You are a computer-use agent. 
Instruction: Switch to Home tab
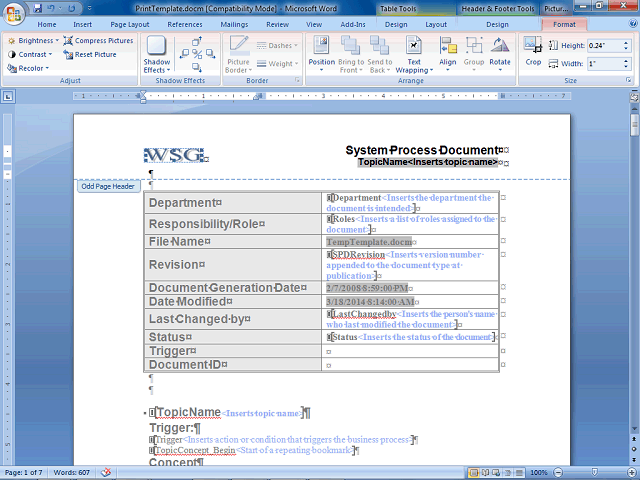coord(47,24)
